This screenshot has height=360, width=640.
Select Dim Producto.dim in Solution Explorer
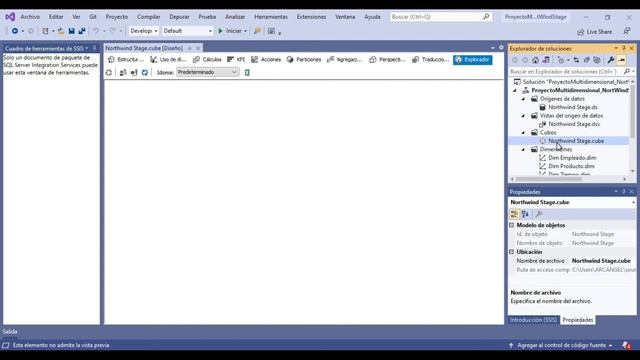tap(571, 166)
